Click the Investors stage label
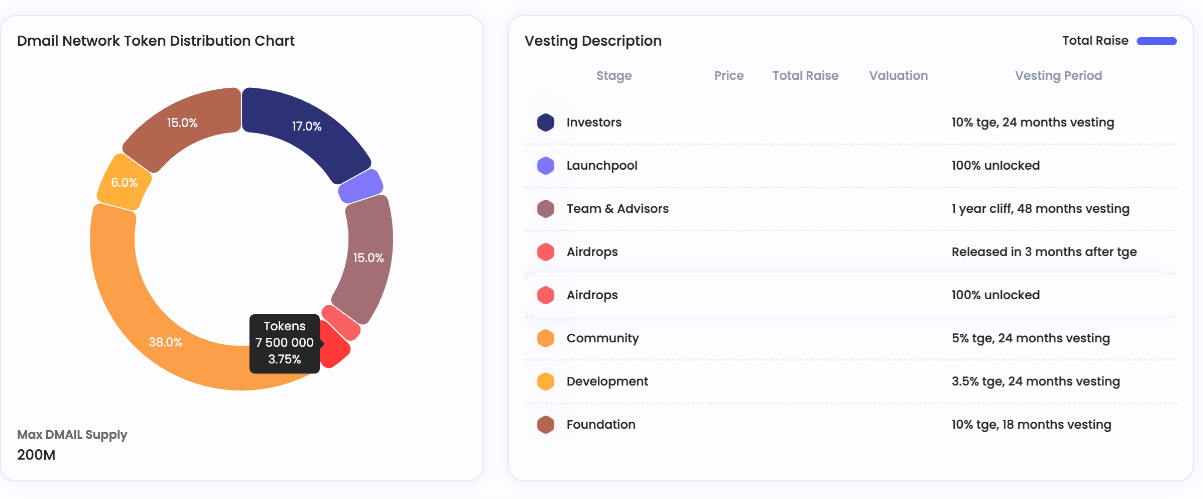Image resolution: width=1203 pixels, height=499 pixels. click(594, 123)
